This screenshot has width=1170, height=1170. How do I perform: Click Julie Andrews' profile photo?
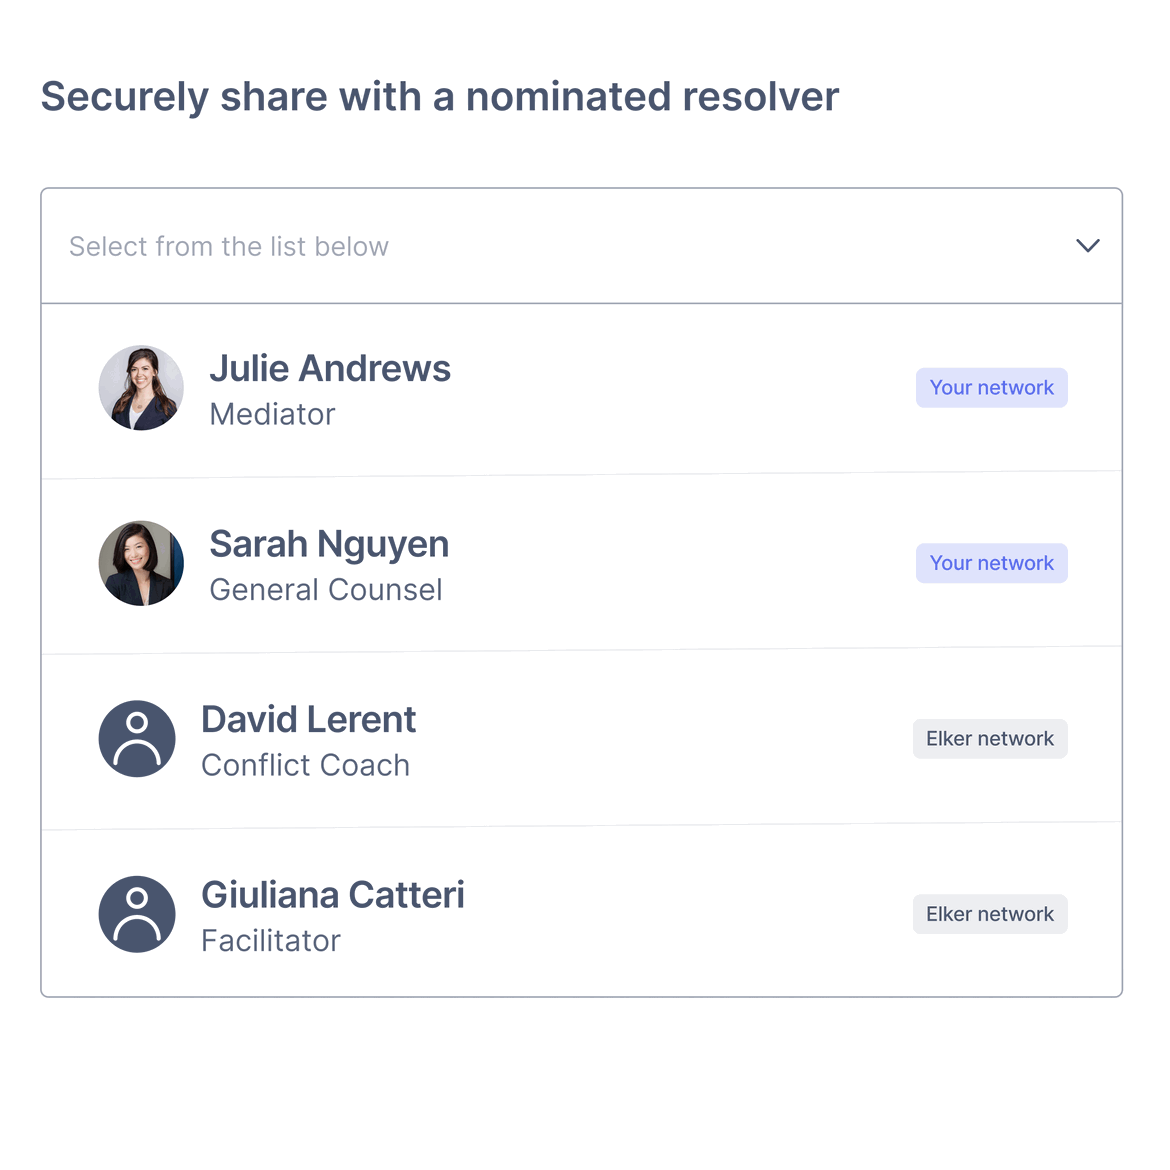[141, 388]
